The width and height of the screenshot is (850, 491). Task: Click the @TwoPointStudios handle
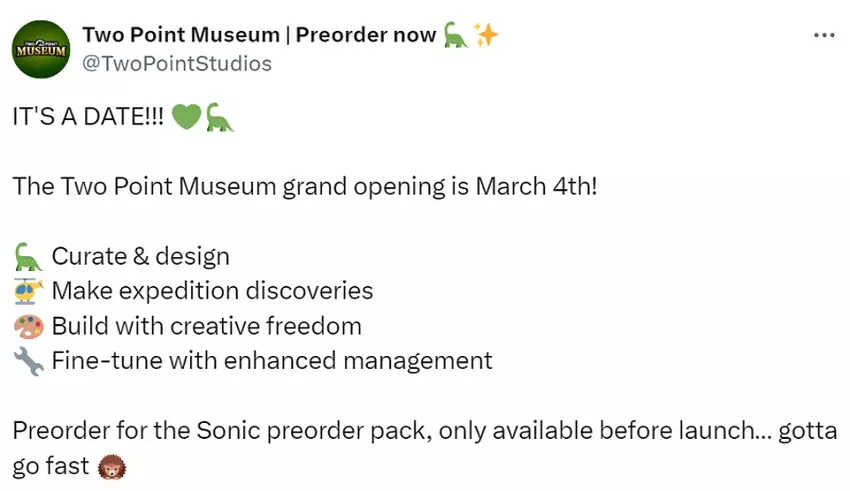point(177,63)
